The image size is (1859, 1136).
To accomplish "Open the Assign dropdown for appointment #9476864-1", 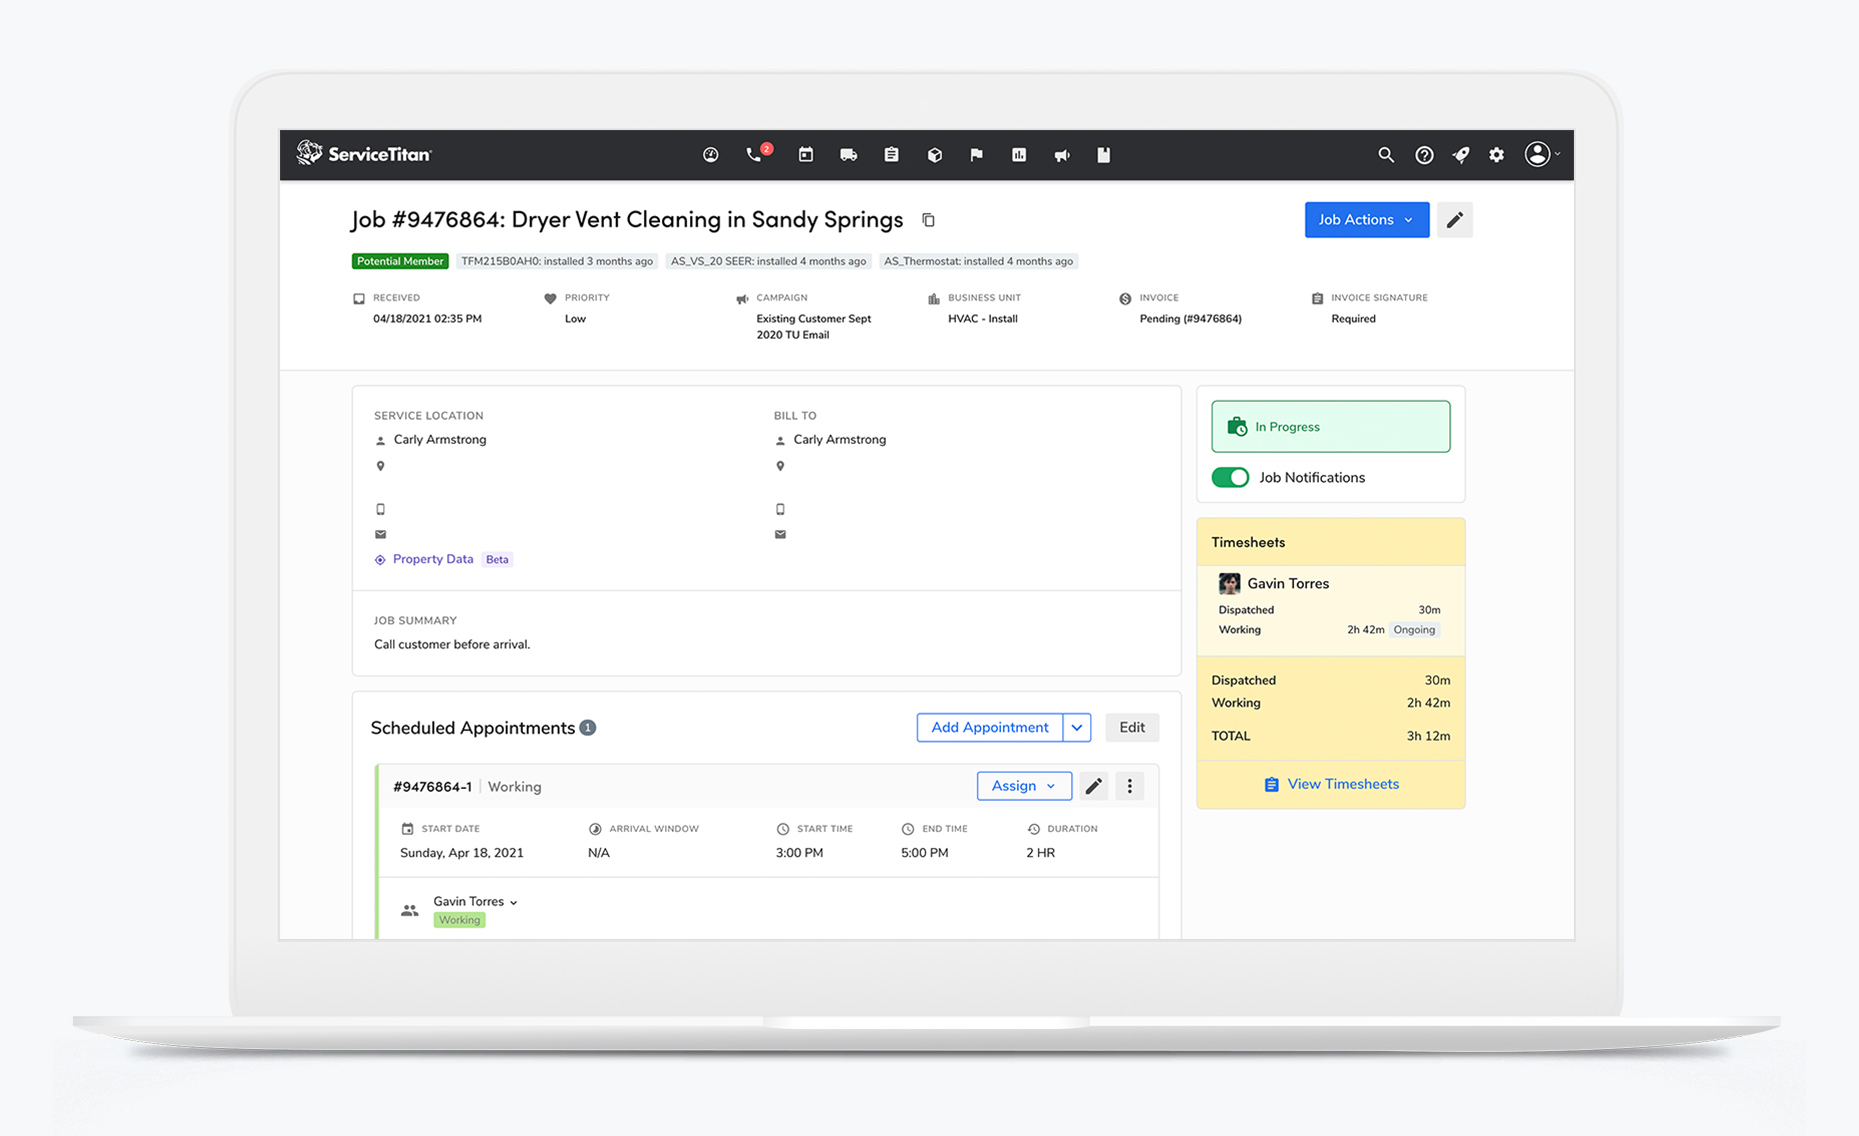I will pyautogui.click(x=1024, y=786).
